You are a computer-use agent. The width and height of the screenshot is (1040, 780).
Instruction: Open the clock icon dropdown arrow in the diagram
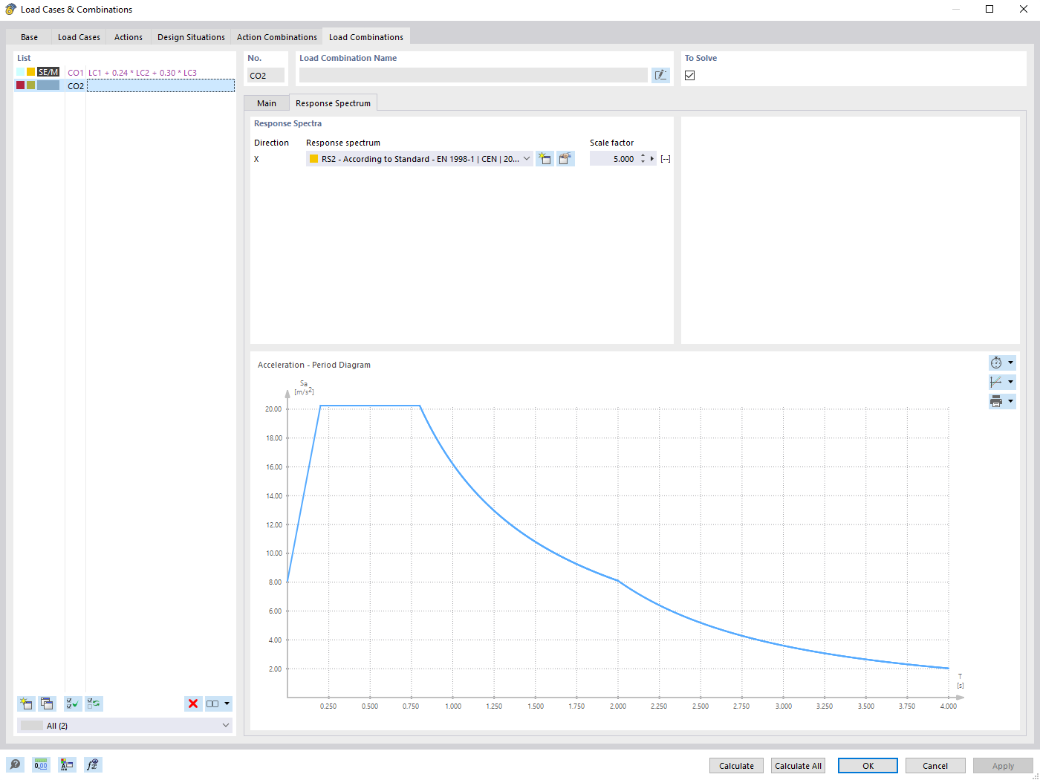click(x=1011, y=363)
